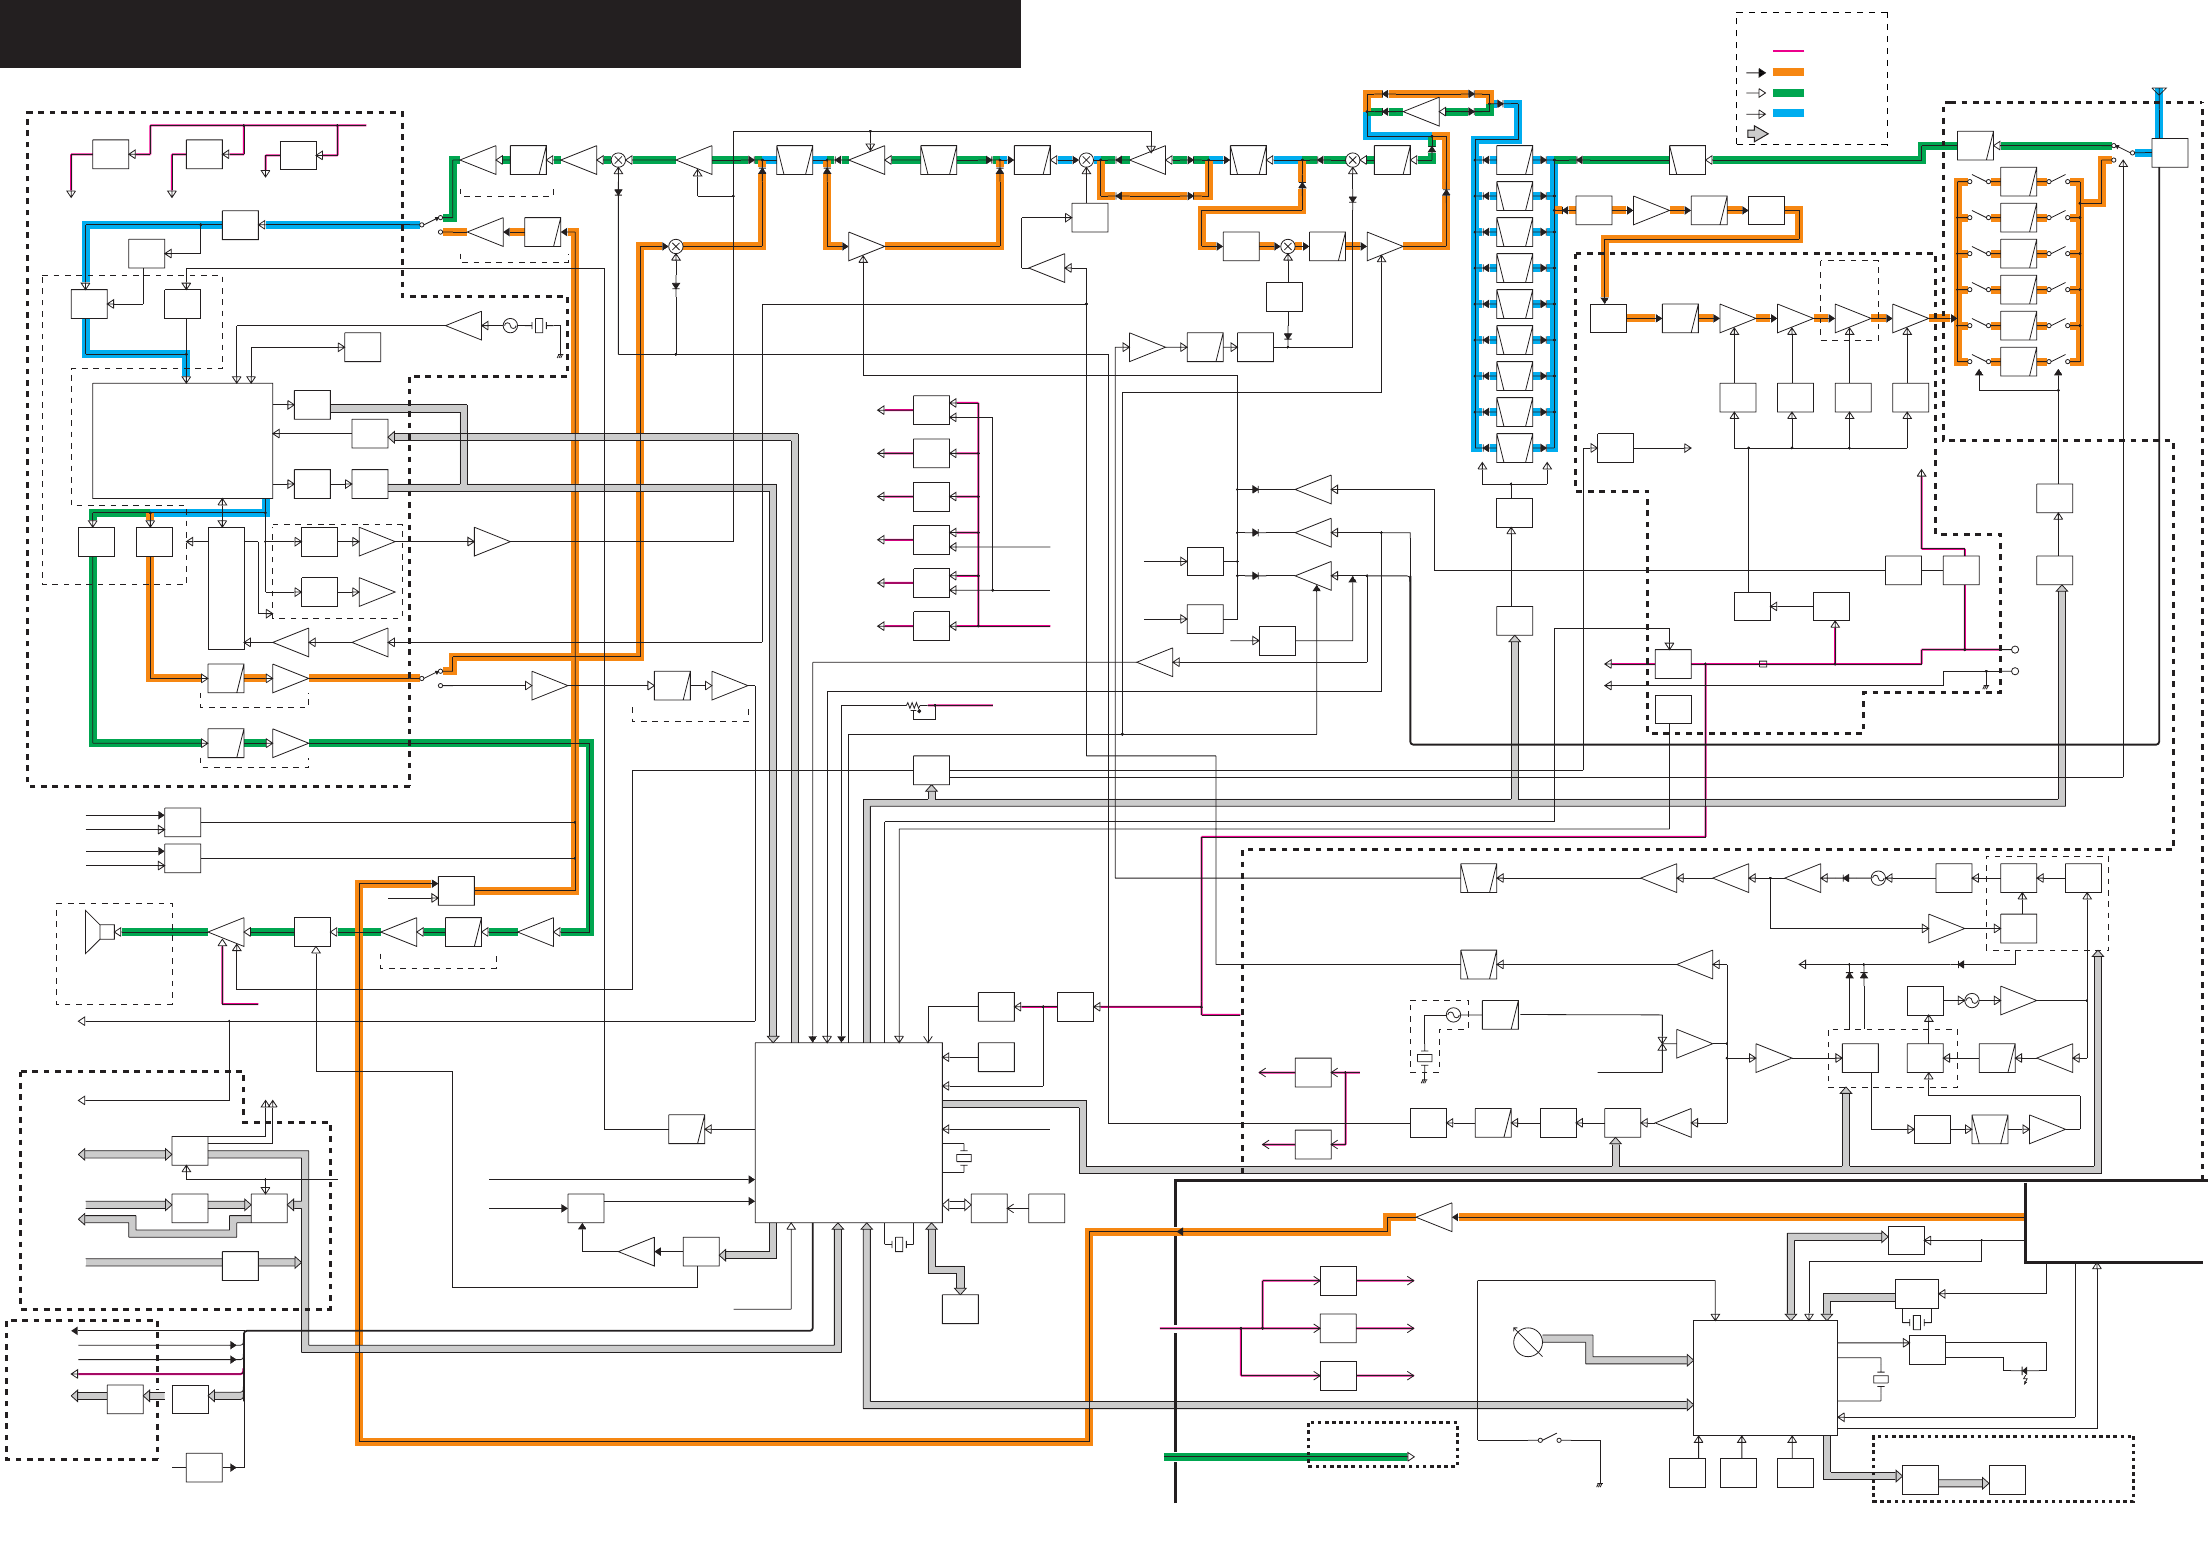Click the oscillator sine symbol near top-left amplifier
The width and height of the screenshot is (2208, 1542).
(510, 326)
